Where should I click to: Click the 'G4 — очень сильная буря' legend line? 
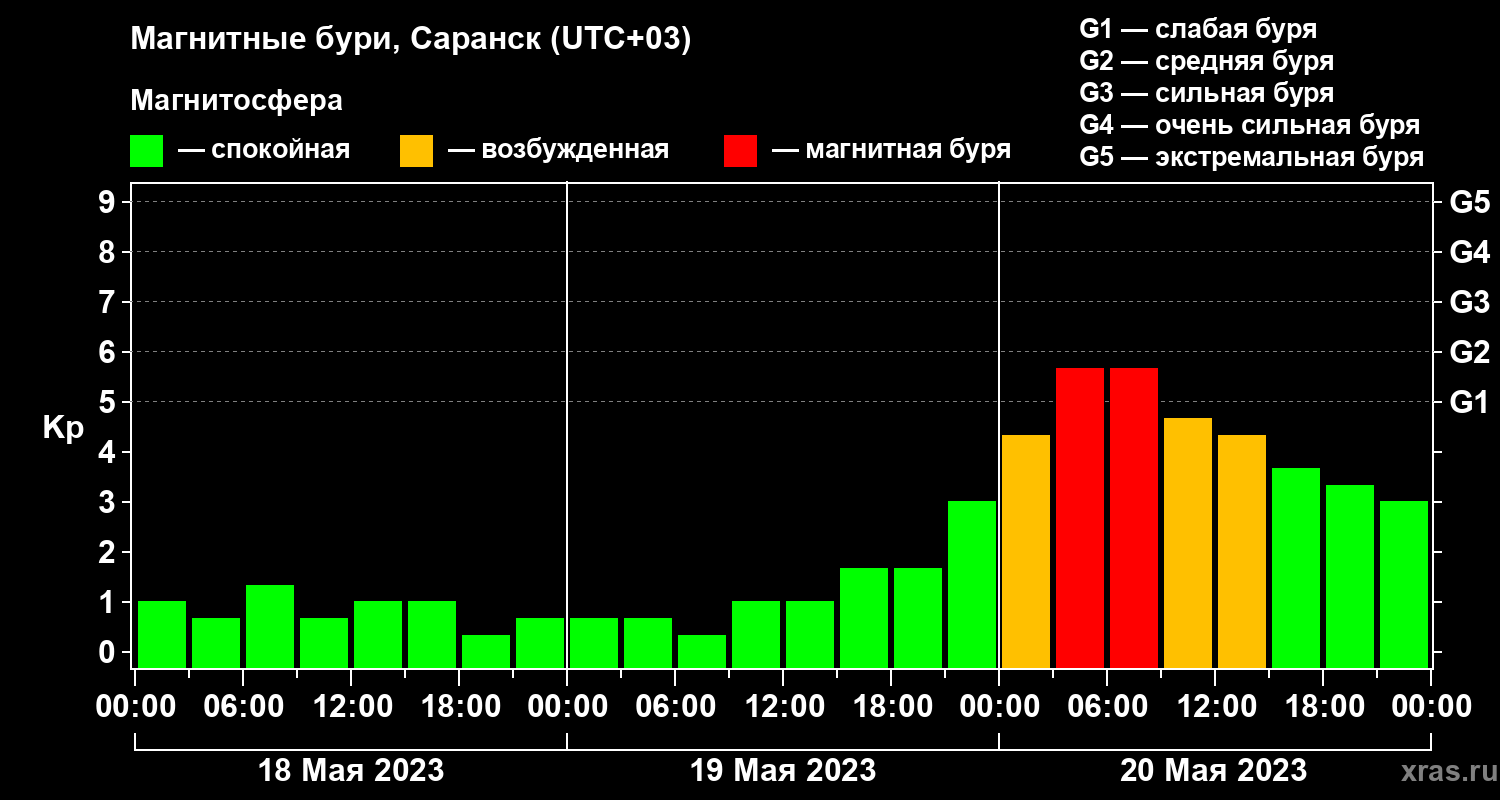coord(1250,125)
